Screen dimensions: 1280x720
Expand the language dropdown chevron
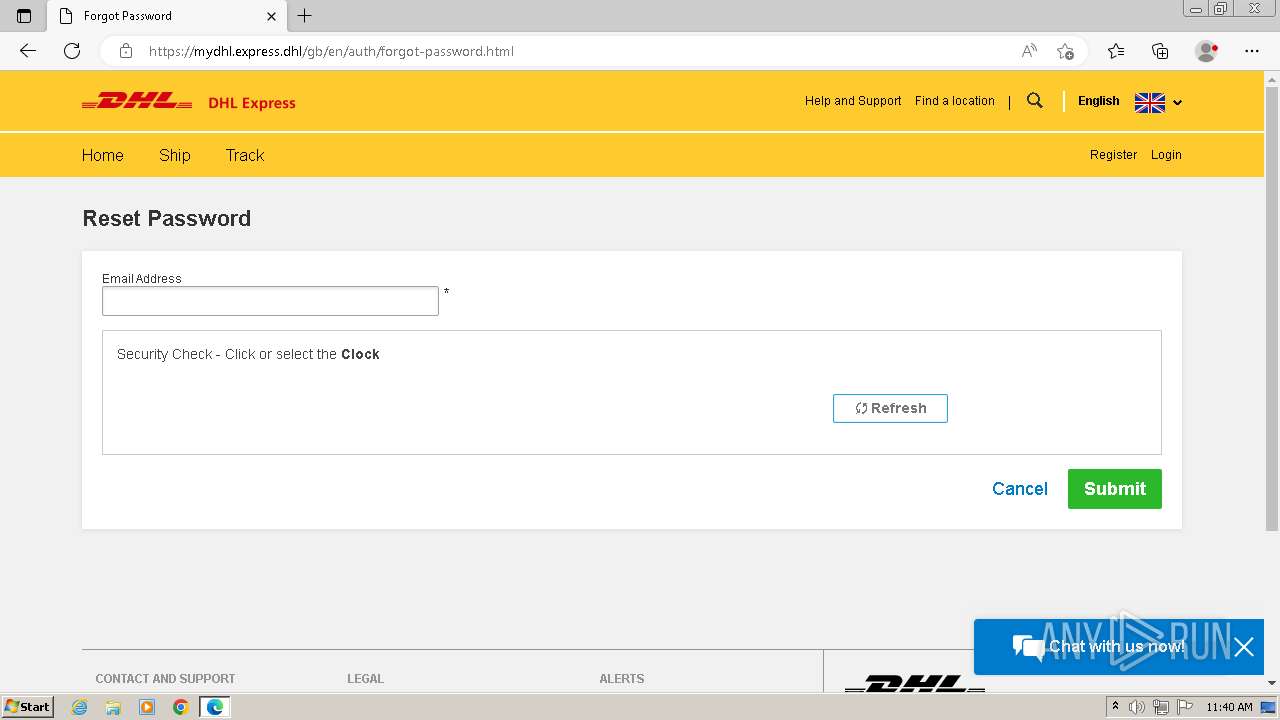[1177, 103]
